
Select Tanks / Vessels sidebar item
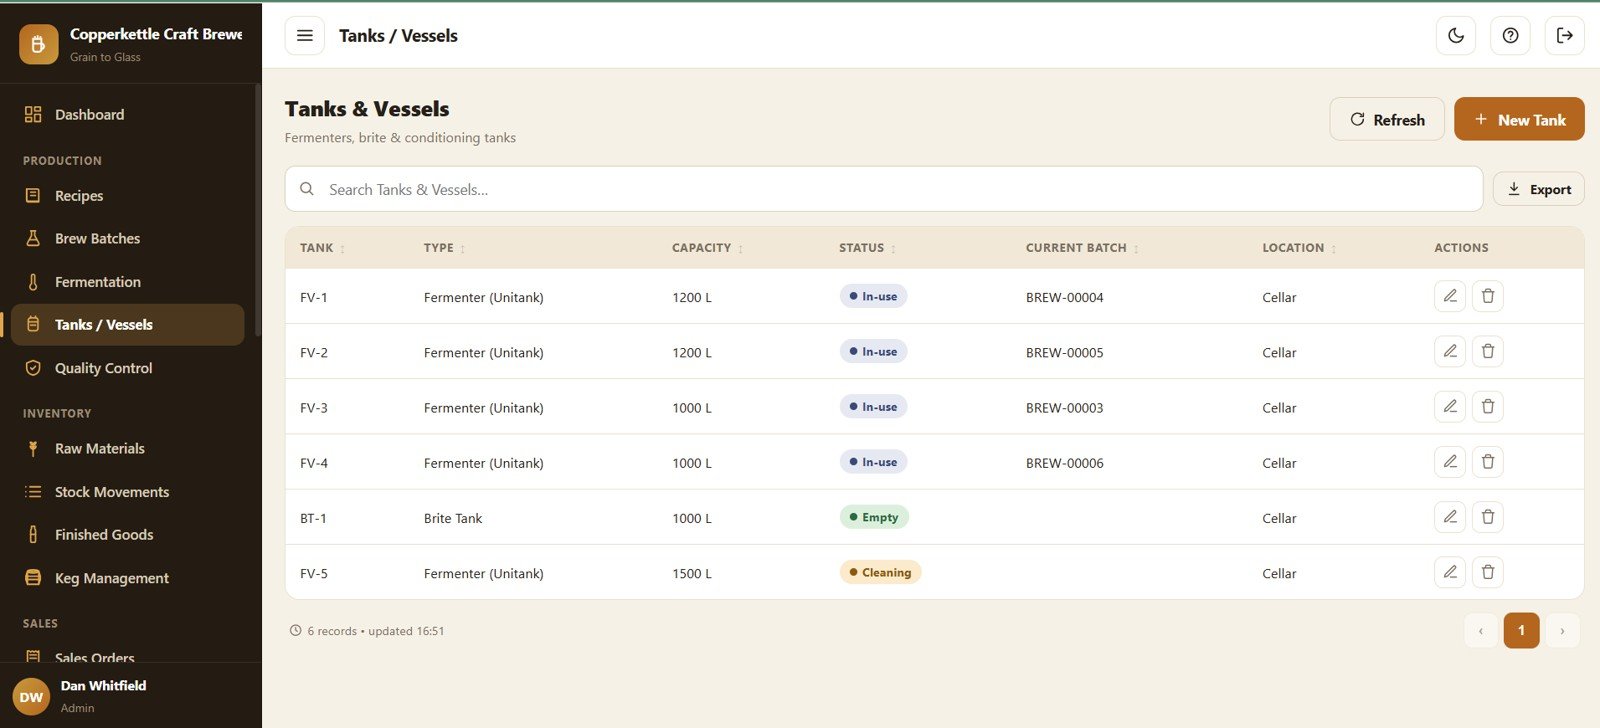[127, 325]
